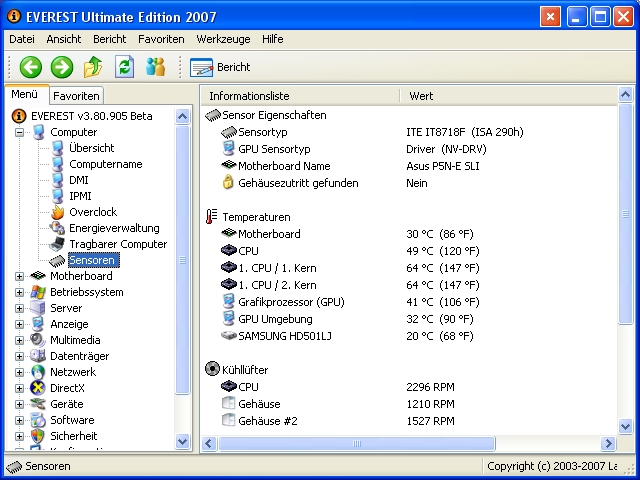Click the Temperaturen thermometer icon
The height and width of the screenshot is (480, 640).
211,217
